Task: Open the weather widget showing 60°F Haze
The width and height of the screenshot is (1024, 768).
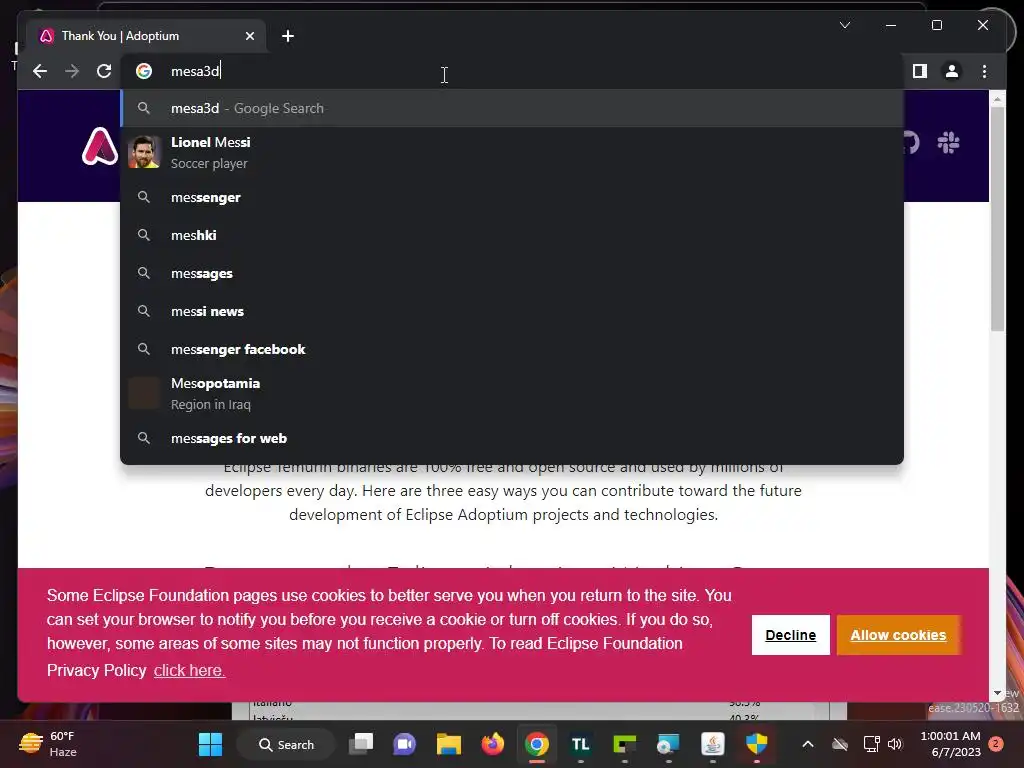Action: (x=48, y=744)
